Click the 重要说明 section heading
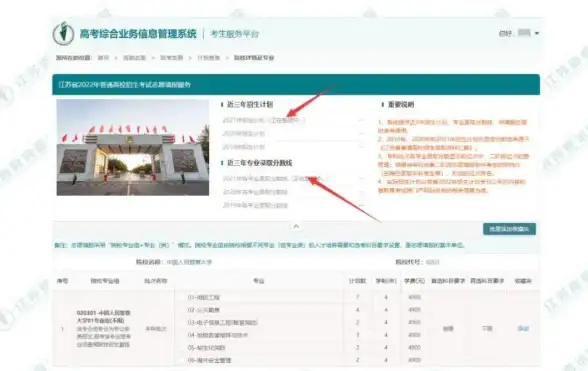Screen dimensions: 588x371 pos(400,105)
